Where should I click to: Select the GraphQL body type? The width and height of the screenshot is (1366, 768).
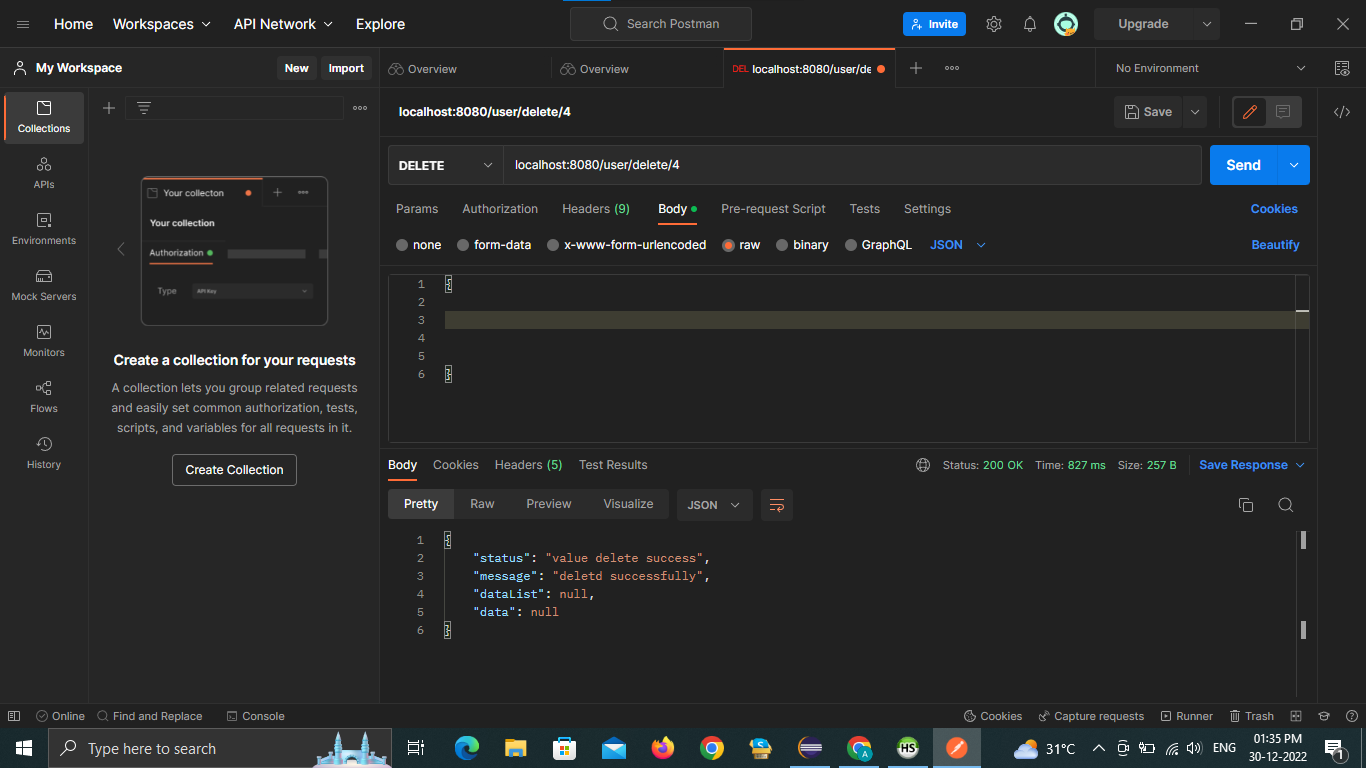click(x=878, y=245)
